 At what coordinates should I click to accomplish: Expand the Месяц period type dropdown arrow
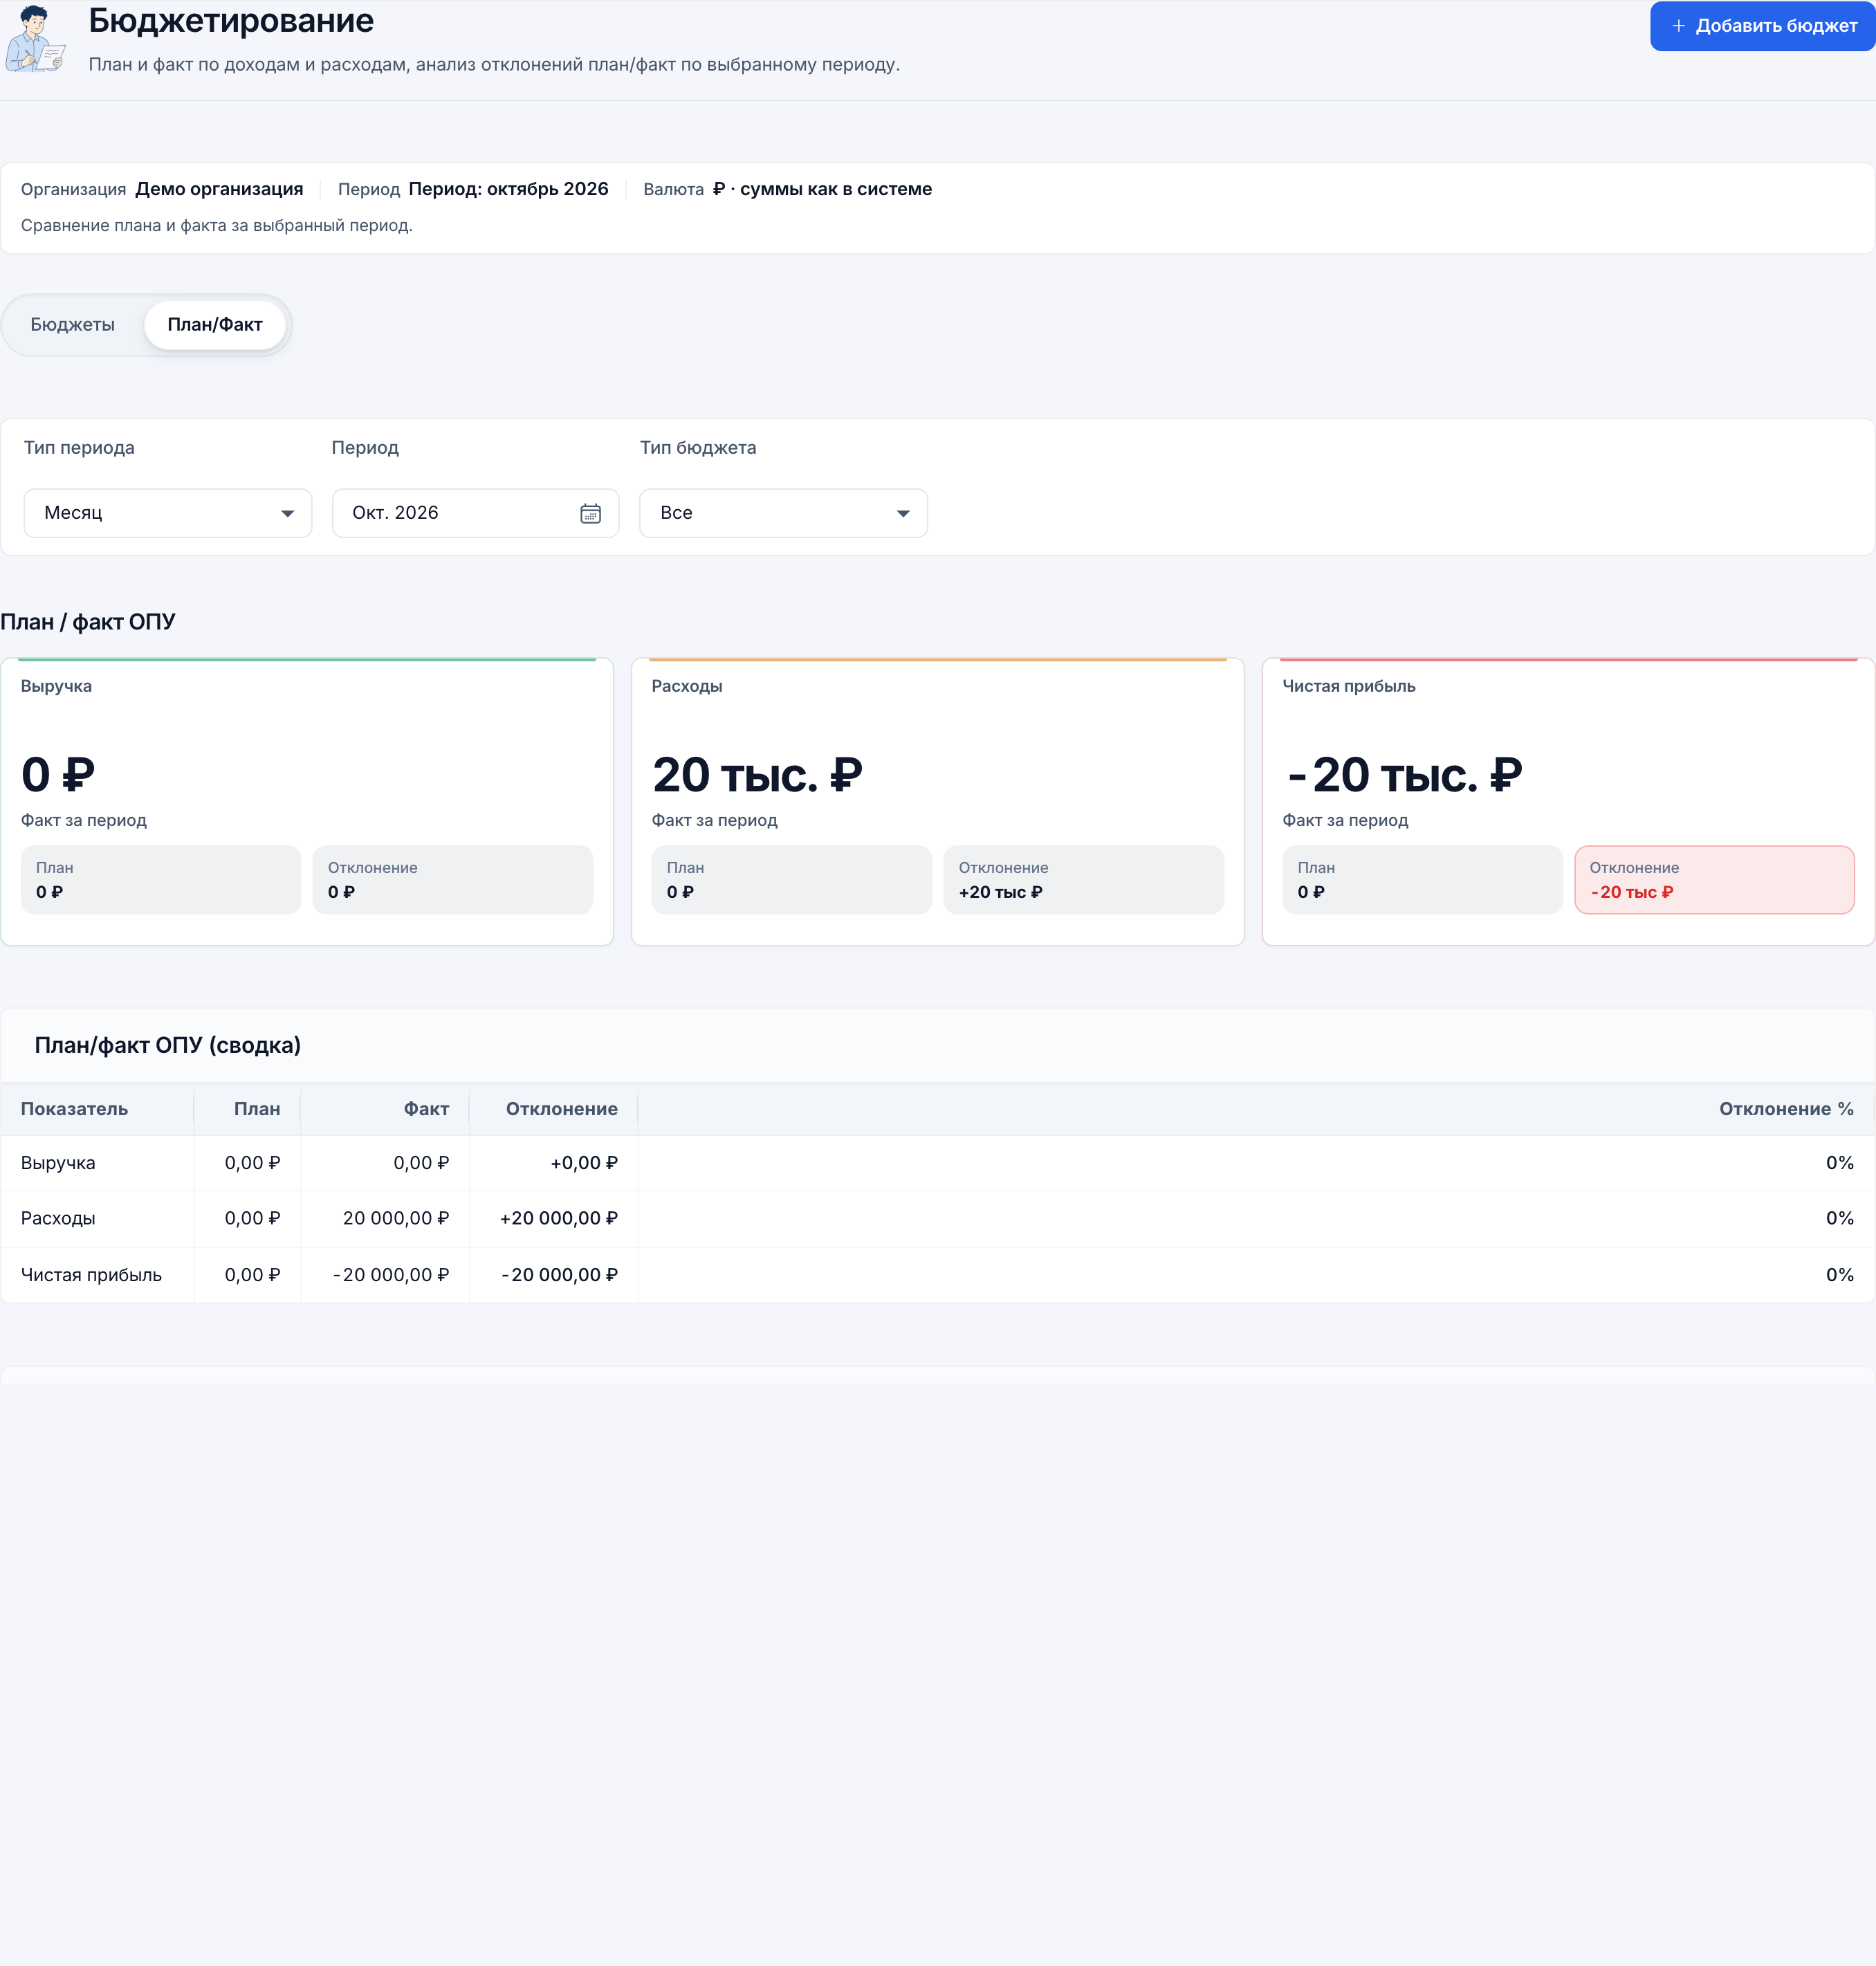coord(288,513)
